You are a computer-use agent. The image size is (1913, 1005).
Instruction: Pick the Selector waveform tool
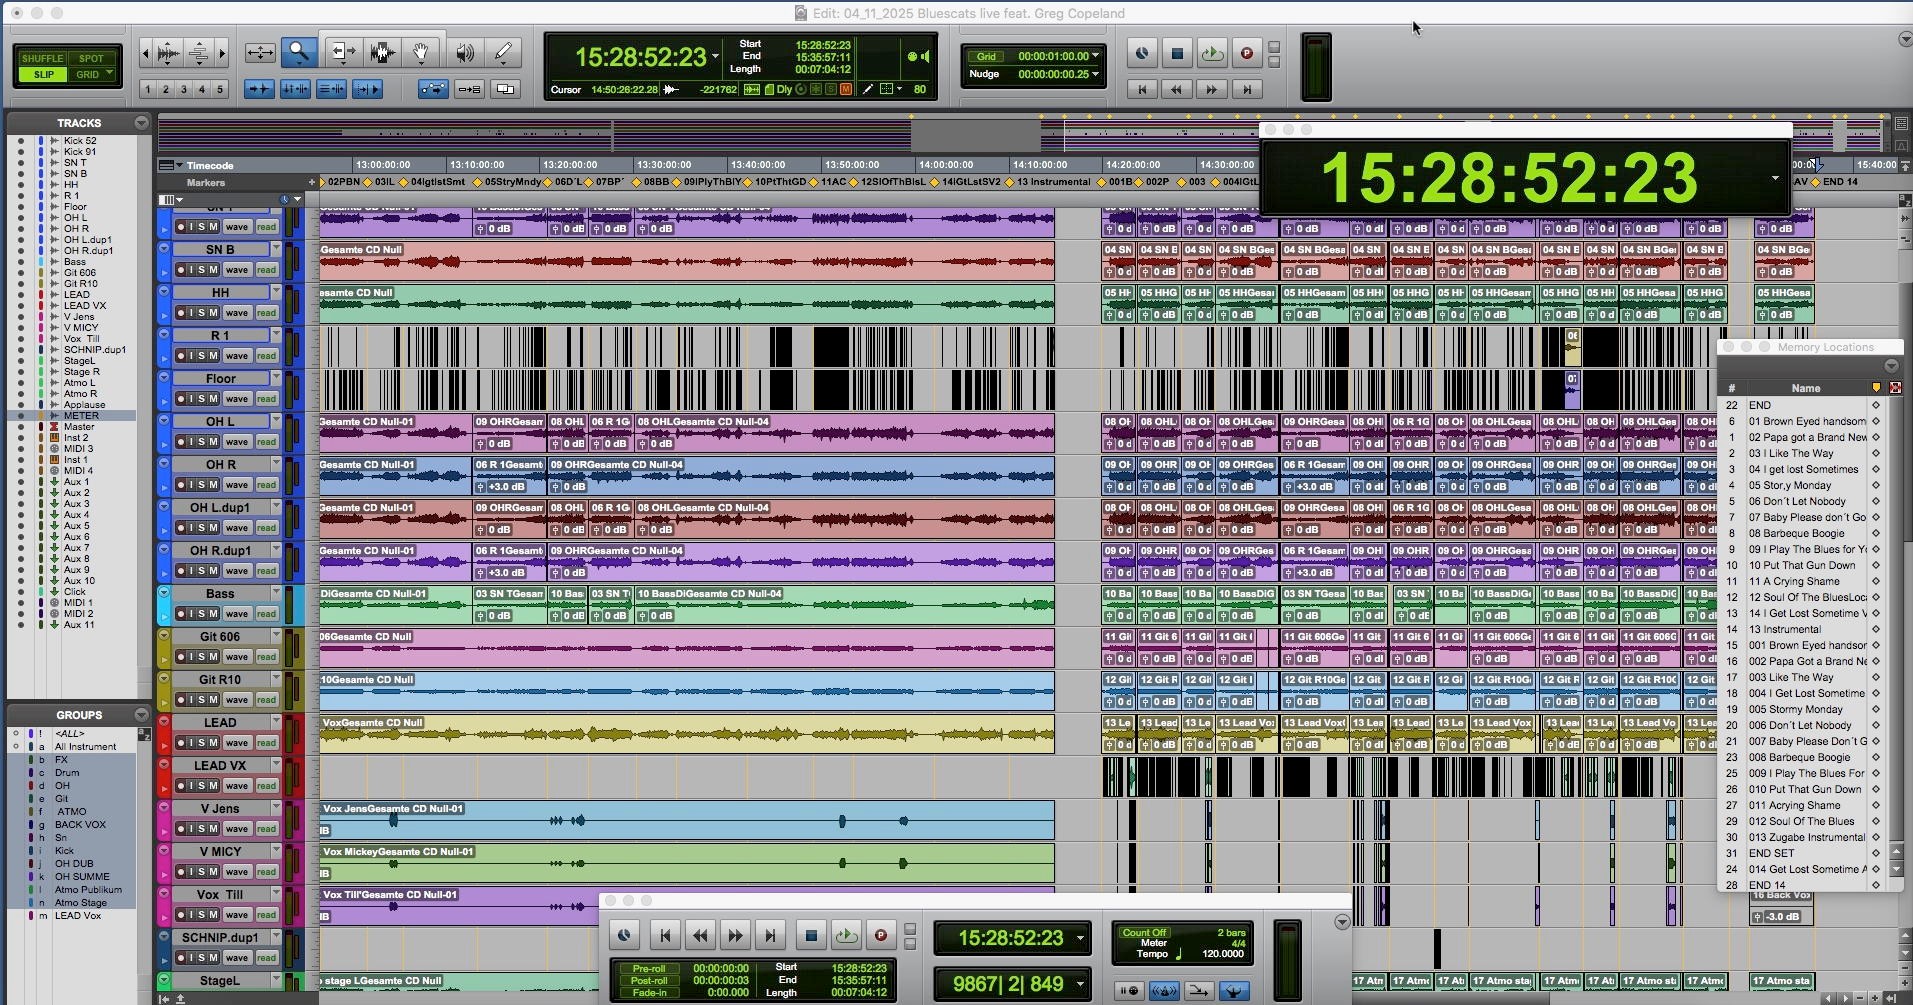coord(381,53)
